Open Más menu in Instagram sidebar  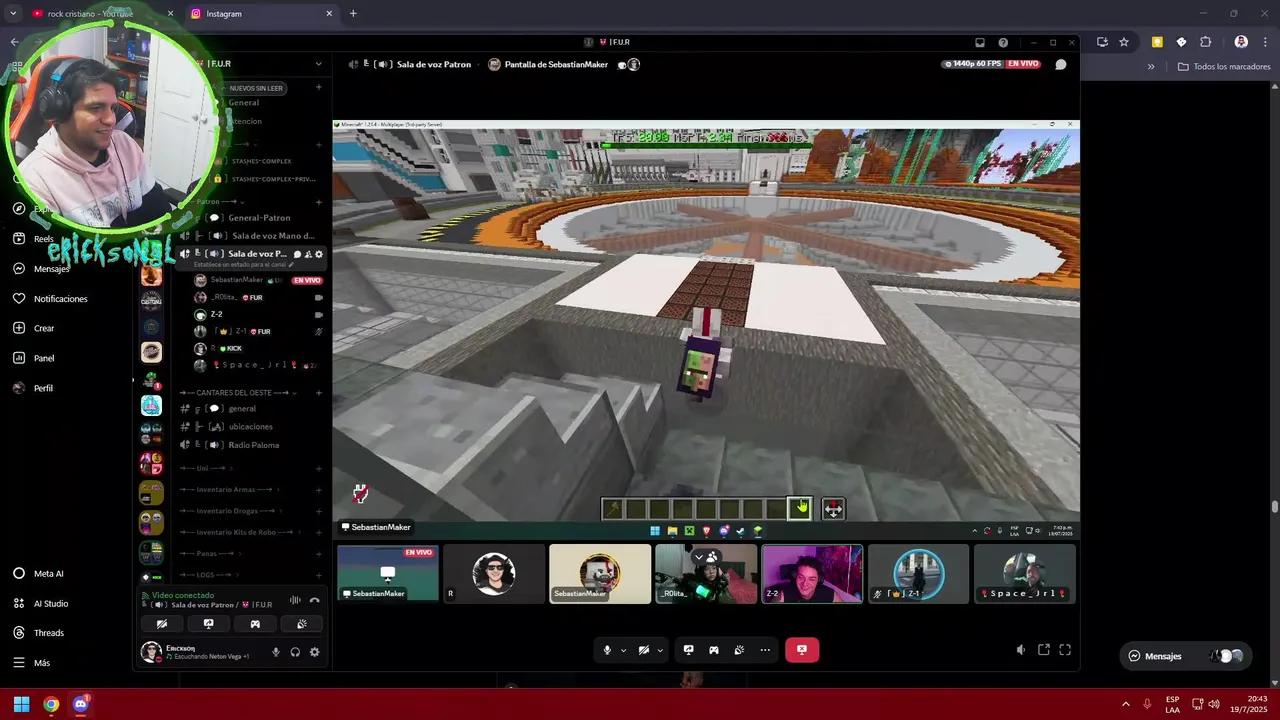(x=31, y=663)
